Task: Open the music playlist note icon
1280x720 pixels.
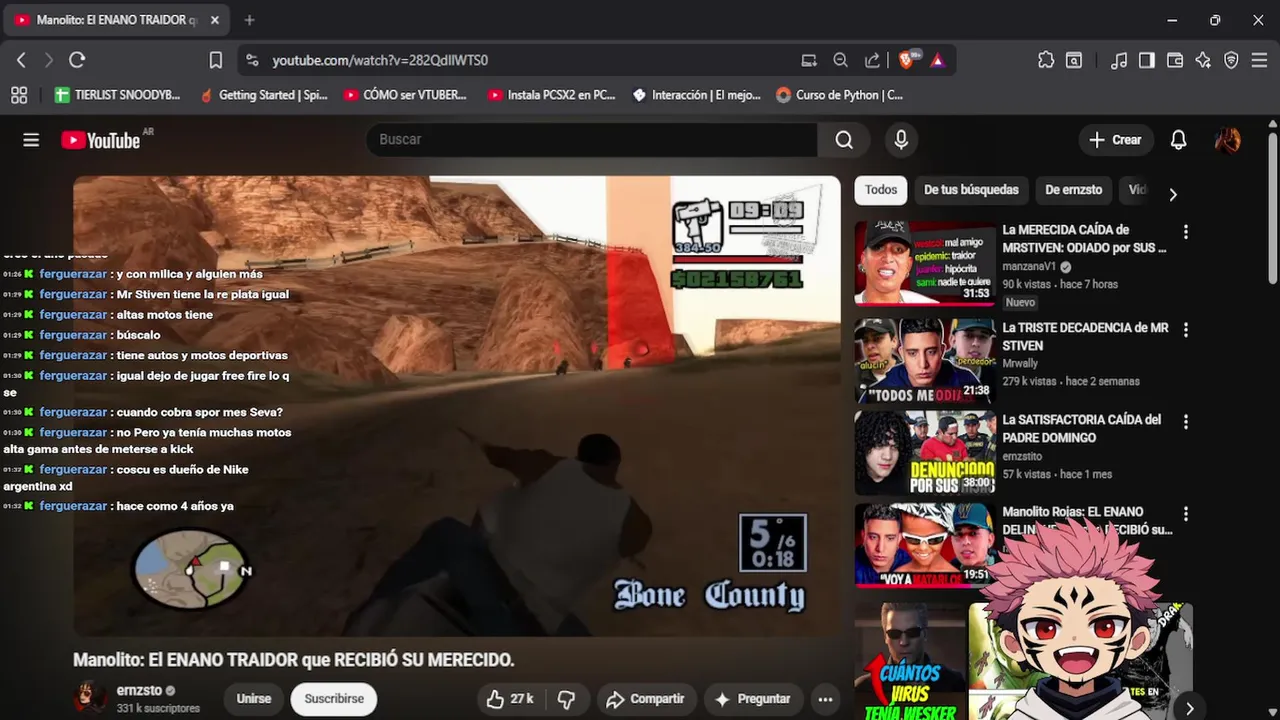Action: tap(1119, 60)
